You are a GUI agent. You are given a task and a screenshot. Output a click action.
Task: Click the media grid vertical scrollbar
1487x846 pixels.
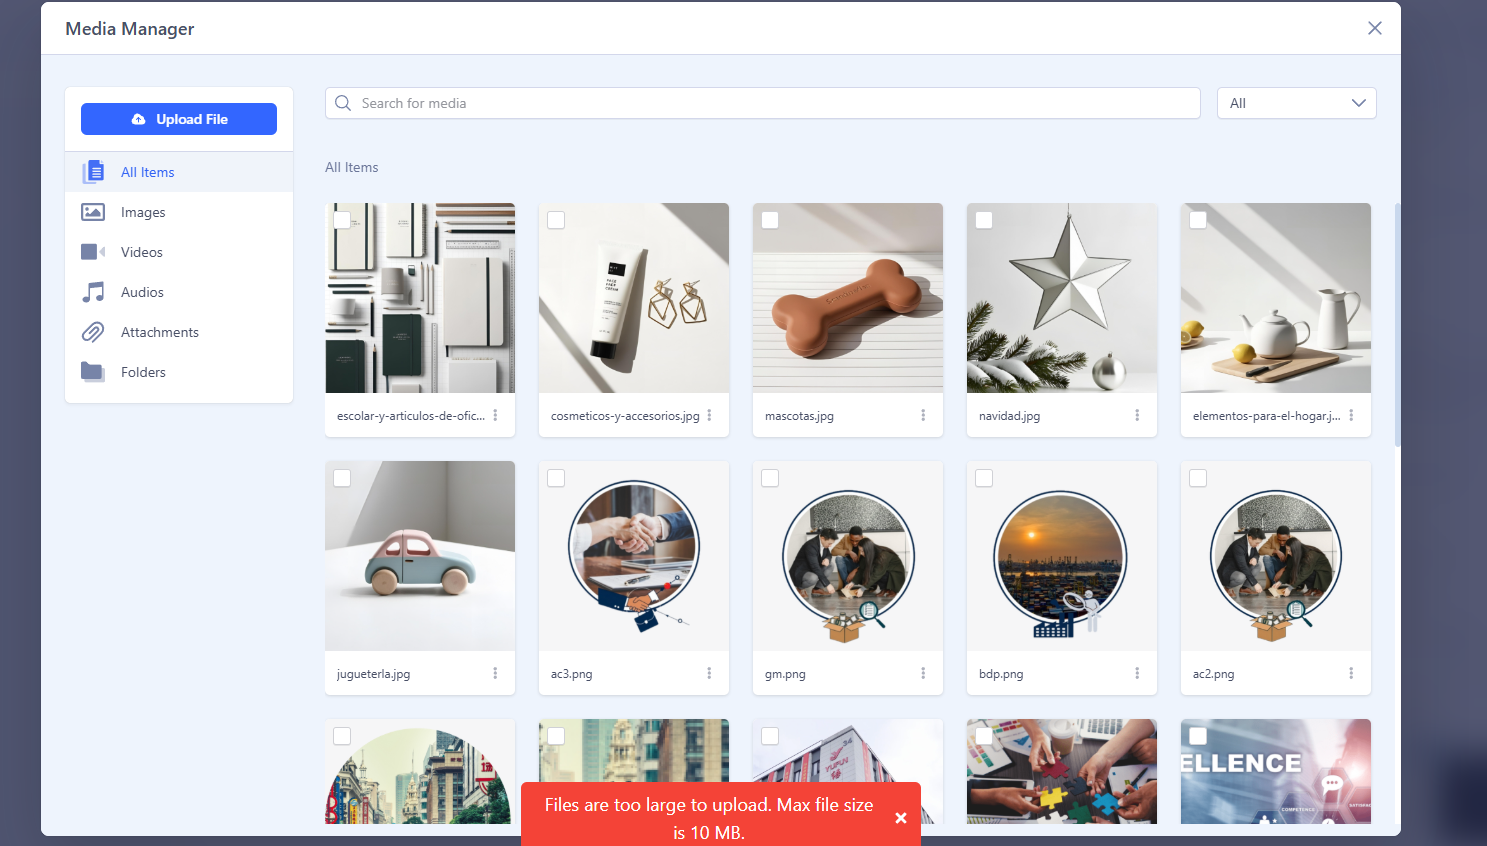1397,324
